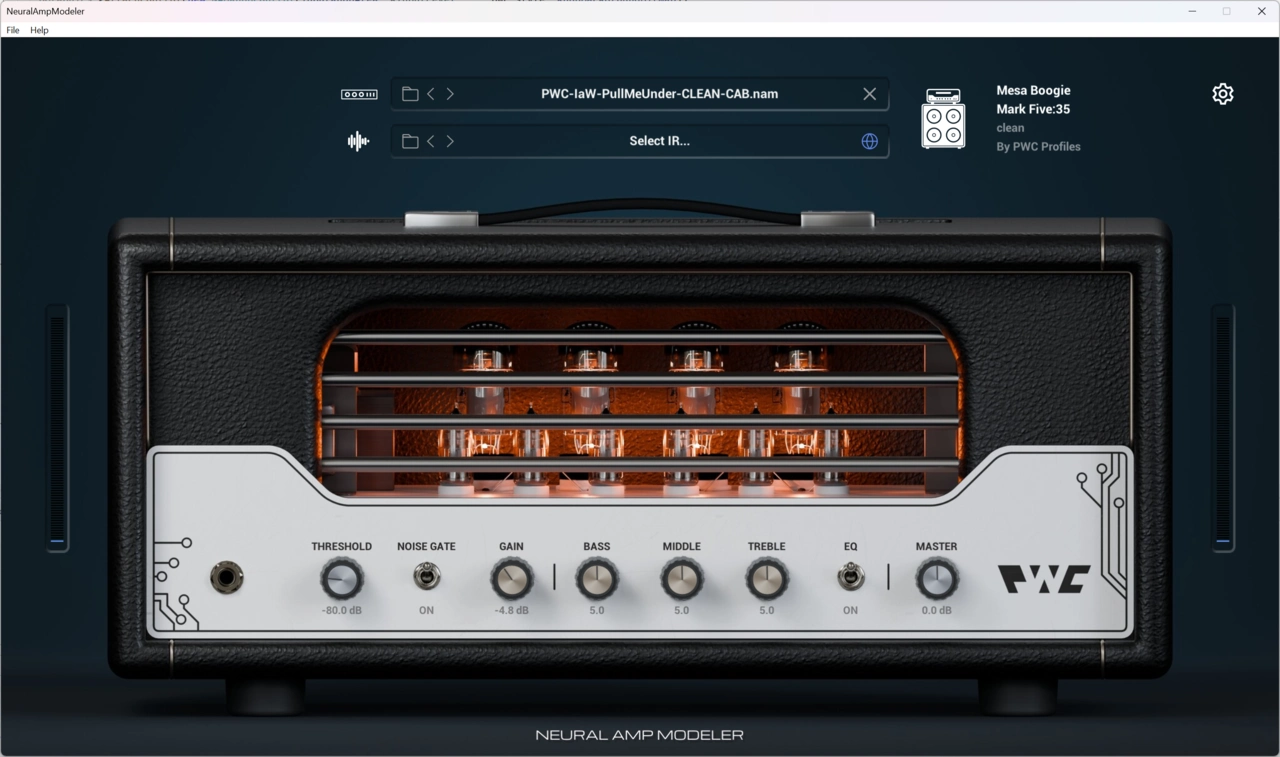This screenshot has width=1280, height=757.
Task: Click the MIDDLE knob
Action: click(682, 579)
